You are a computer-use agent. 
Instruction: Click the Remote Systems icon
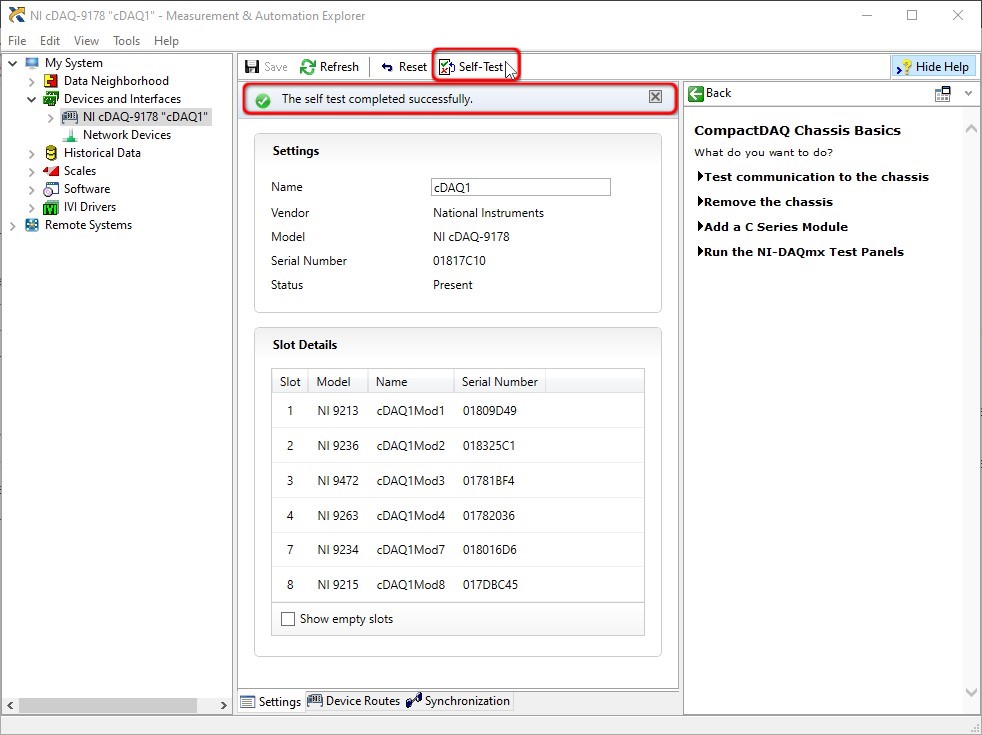(x=32, y=225)
